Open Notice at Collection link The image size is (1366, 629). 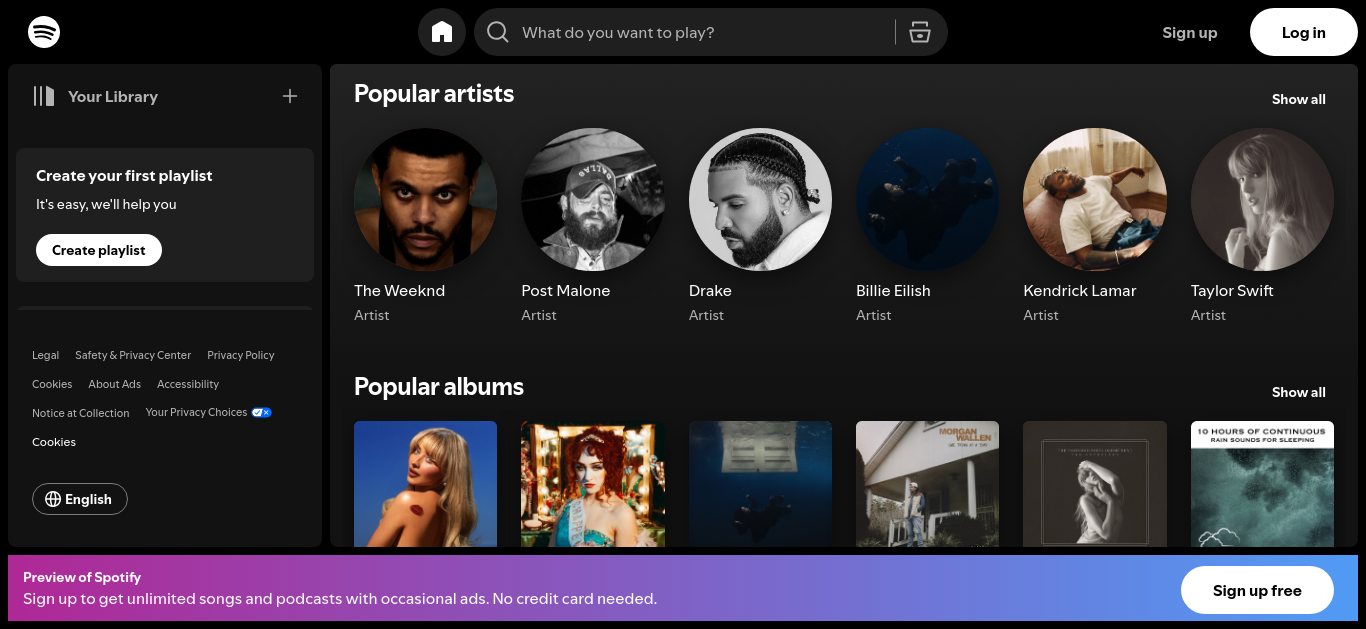(81, 413)
